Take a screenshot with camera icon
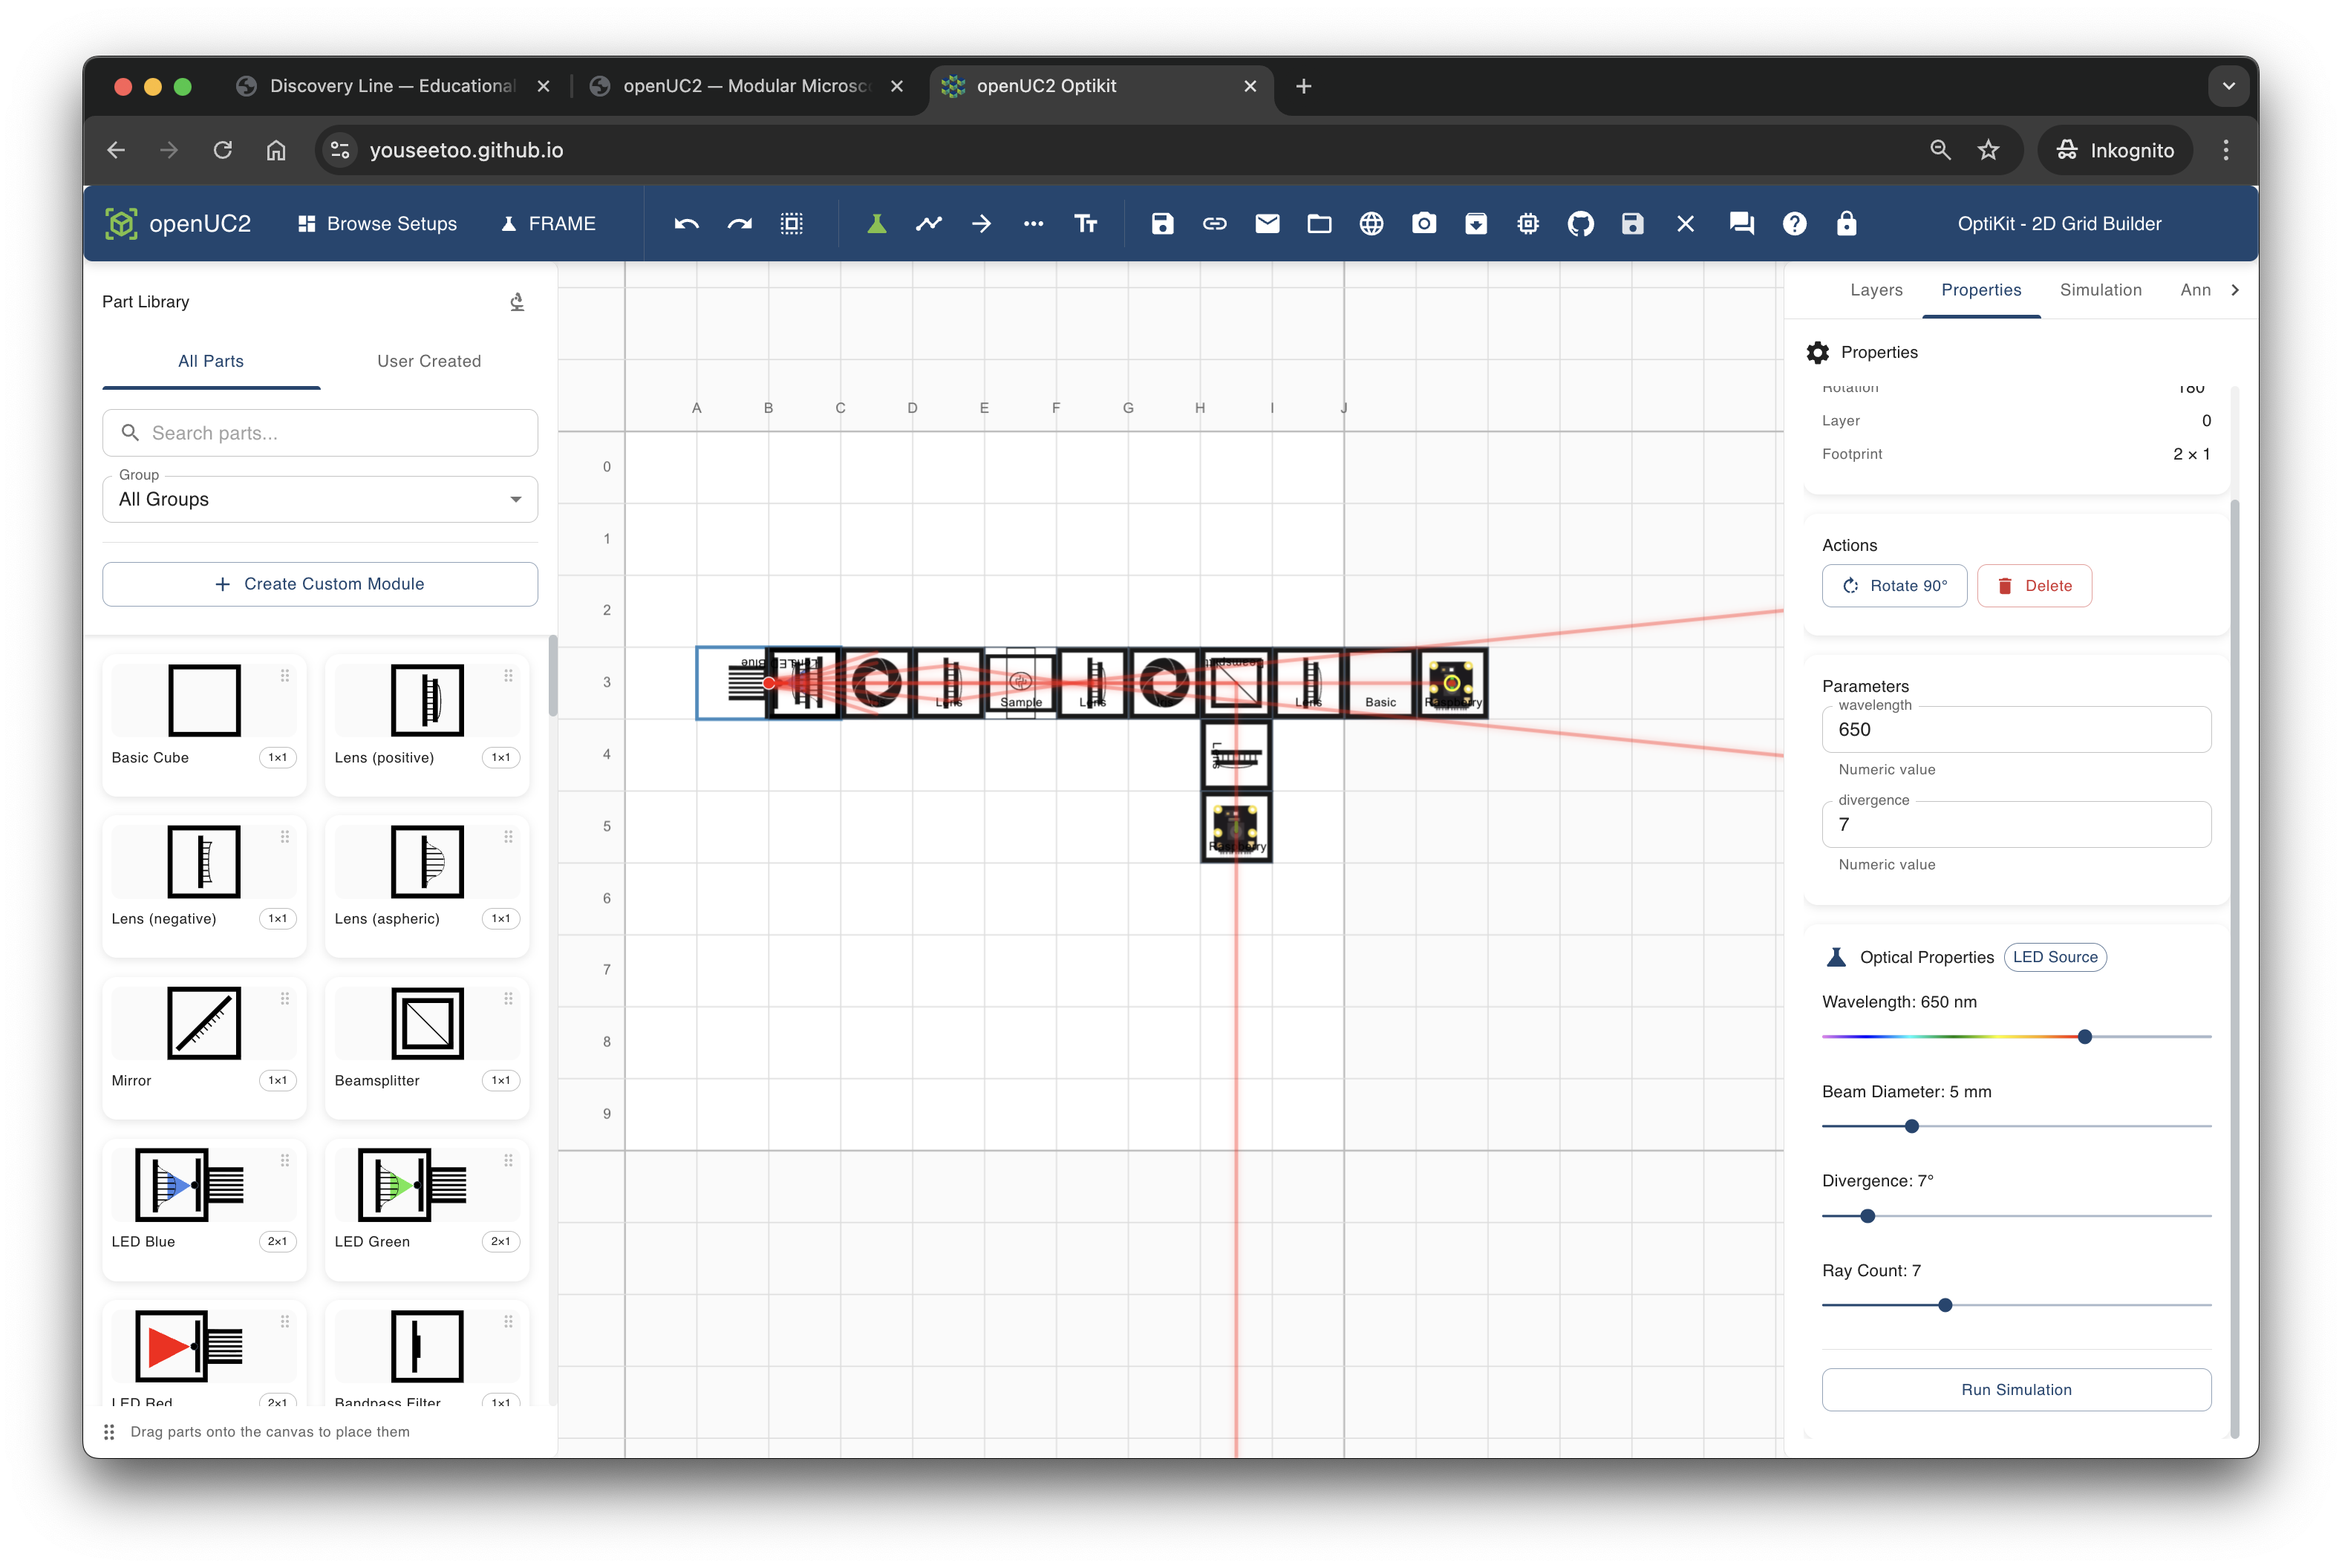 point(1423,224)
